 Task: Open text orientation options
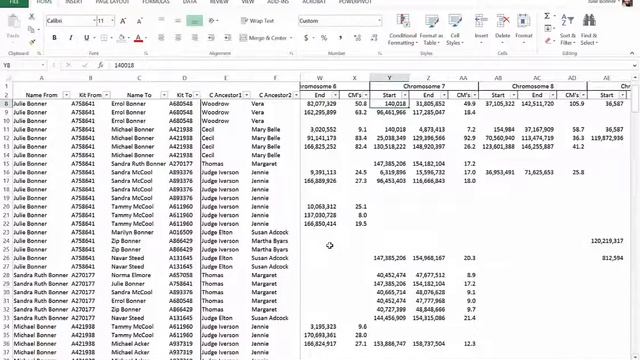tap(213, 20)
